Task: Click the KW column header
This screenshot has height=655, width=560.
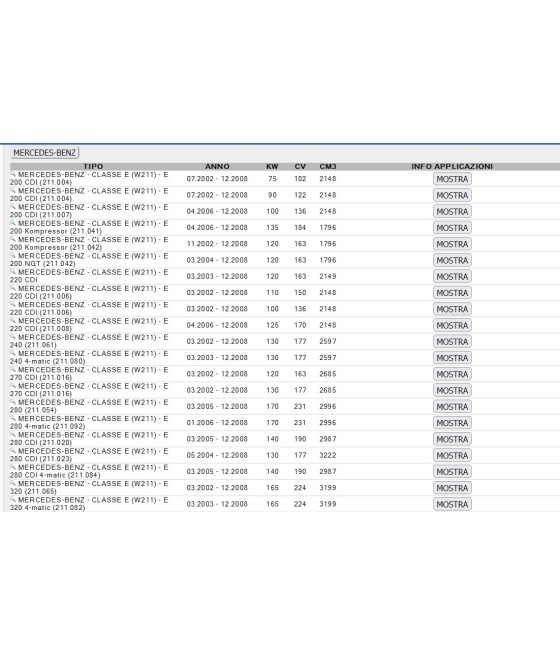Action: tap(272, 166)
